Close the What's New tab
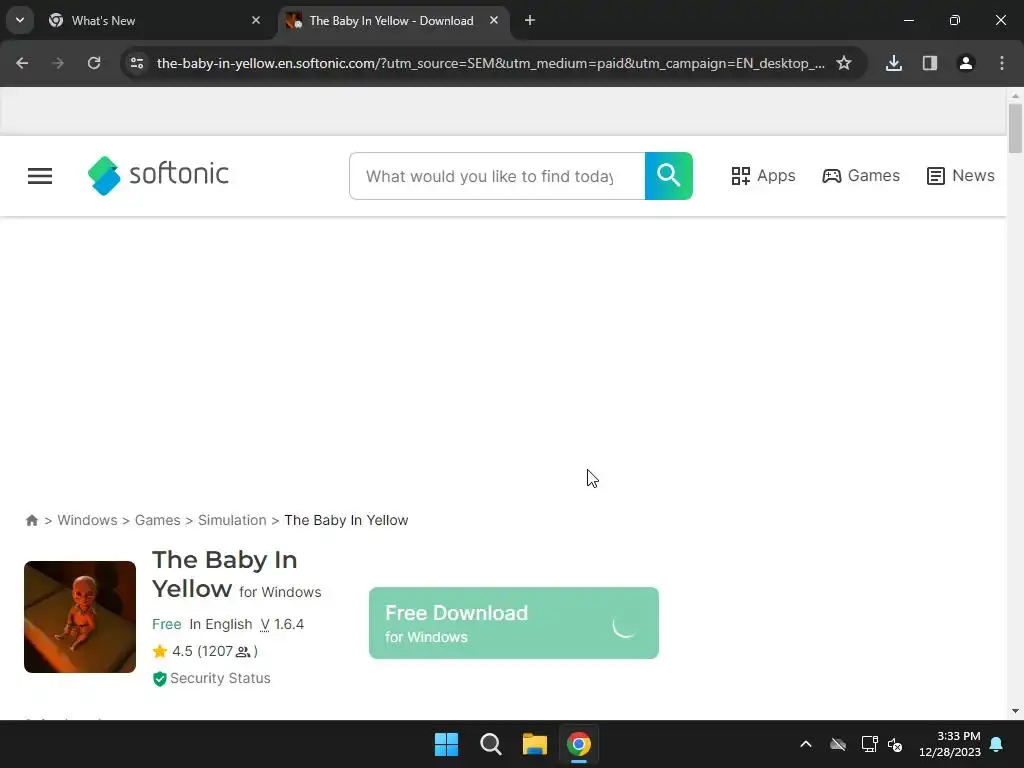This screenshot has height=768, width=1024. point(256,20)
